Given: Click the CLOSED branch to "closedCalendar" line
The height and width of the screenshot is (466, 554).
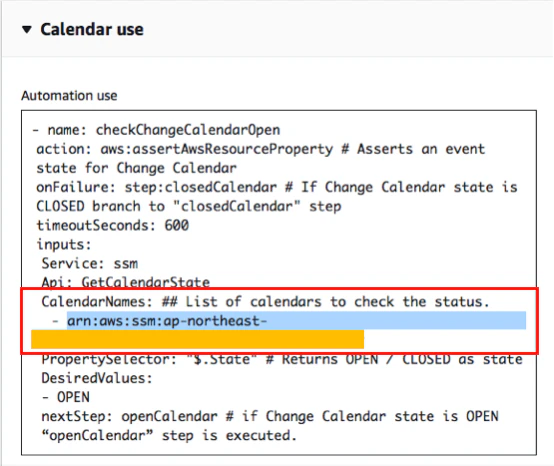Looking at the screenshot, I should coord(189,206).
